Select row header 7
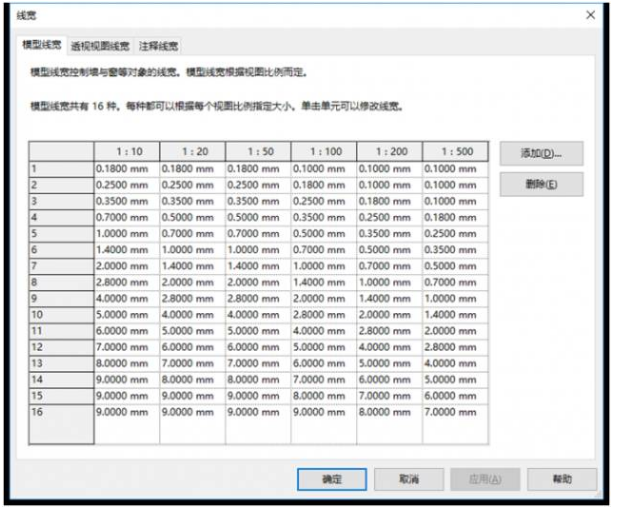This screenshot has height=509, width=617. [x=61, y=266]
